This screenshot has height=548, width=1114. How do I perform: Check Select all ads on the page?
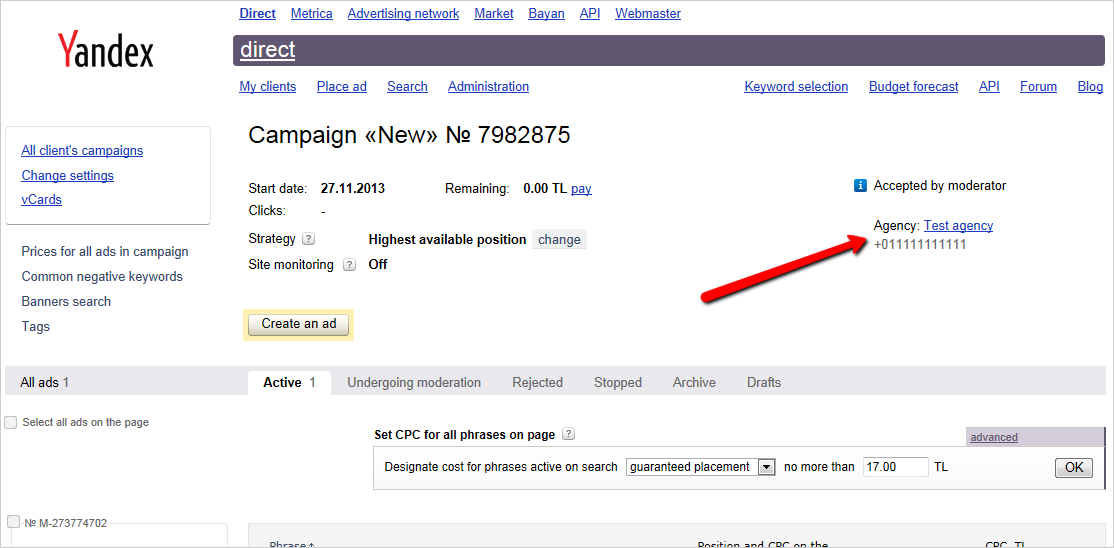[x=11, y=423]
